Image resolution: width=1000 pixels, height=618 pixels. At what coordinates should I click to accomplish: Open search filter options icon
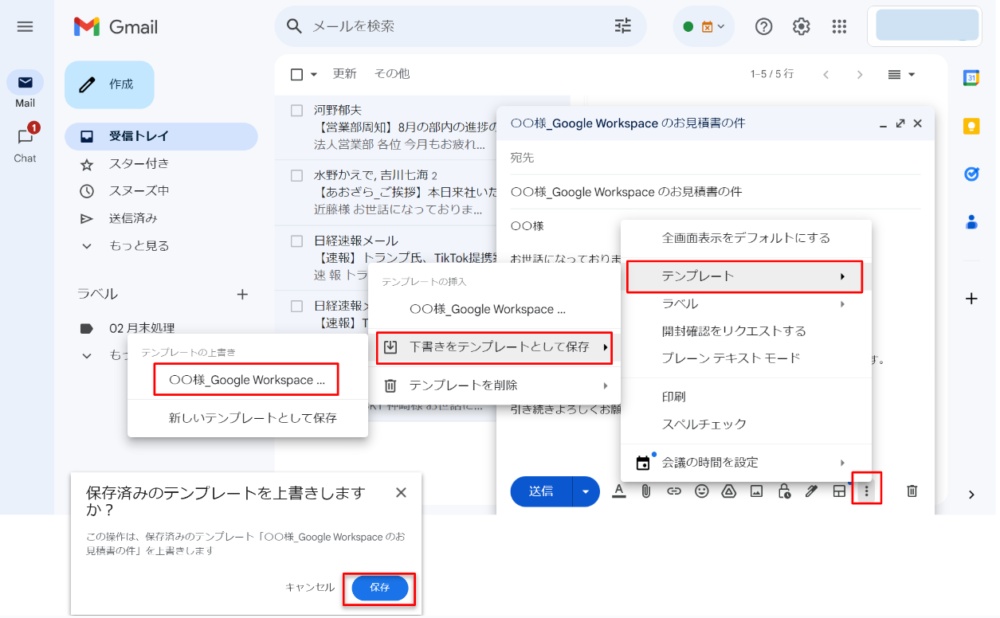coord(622,26)
